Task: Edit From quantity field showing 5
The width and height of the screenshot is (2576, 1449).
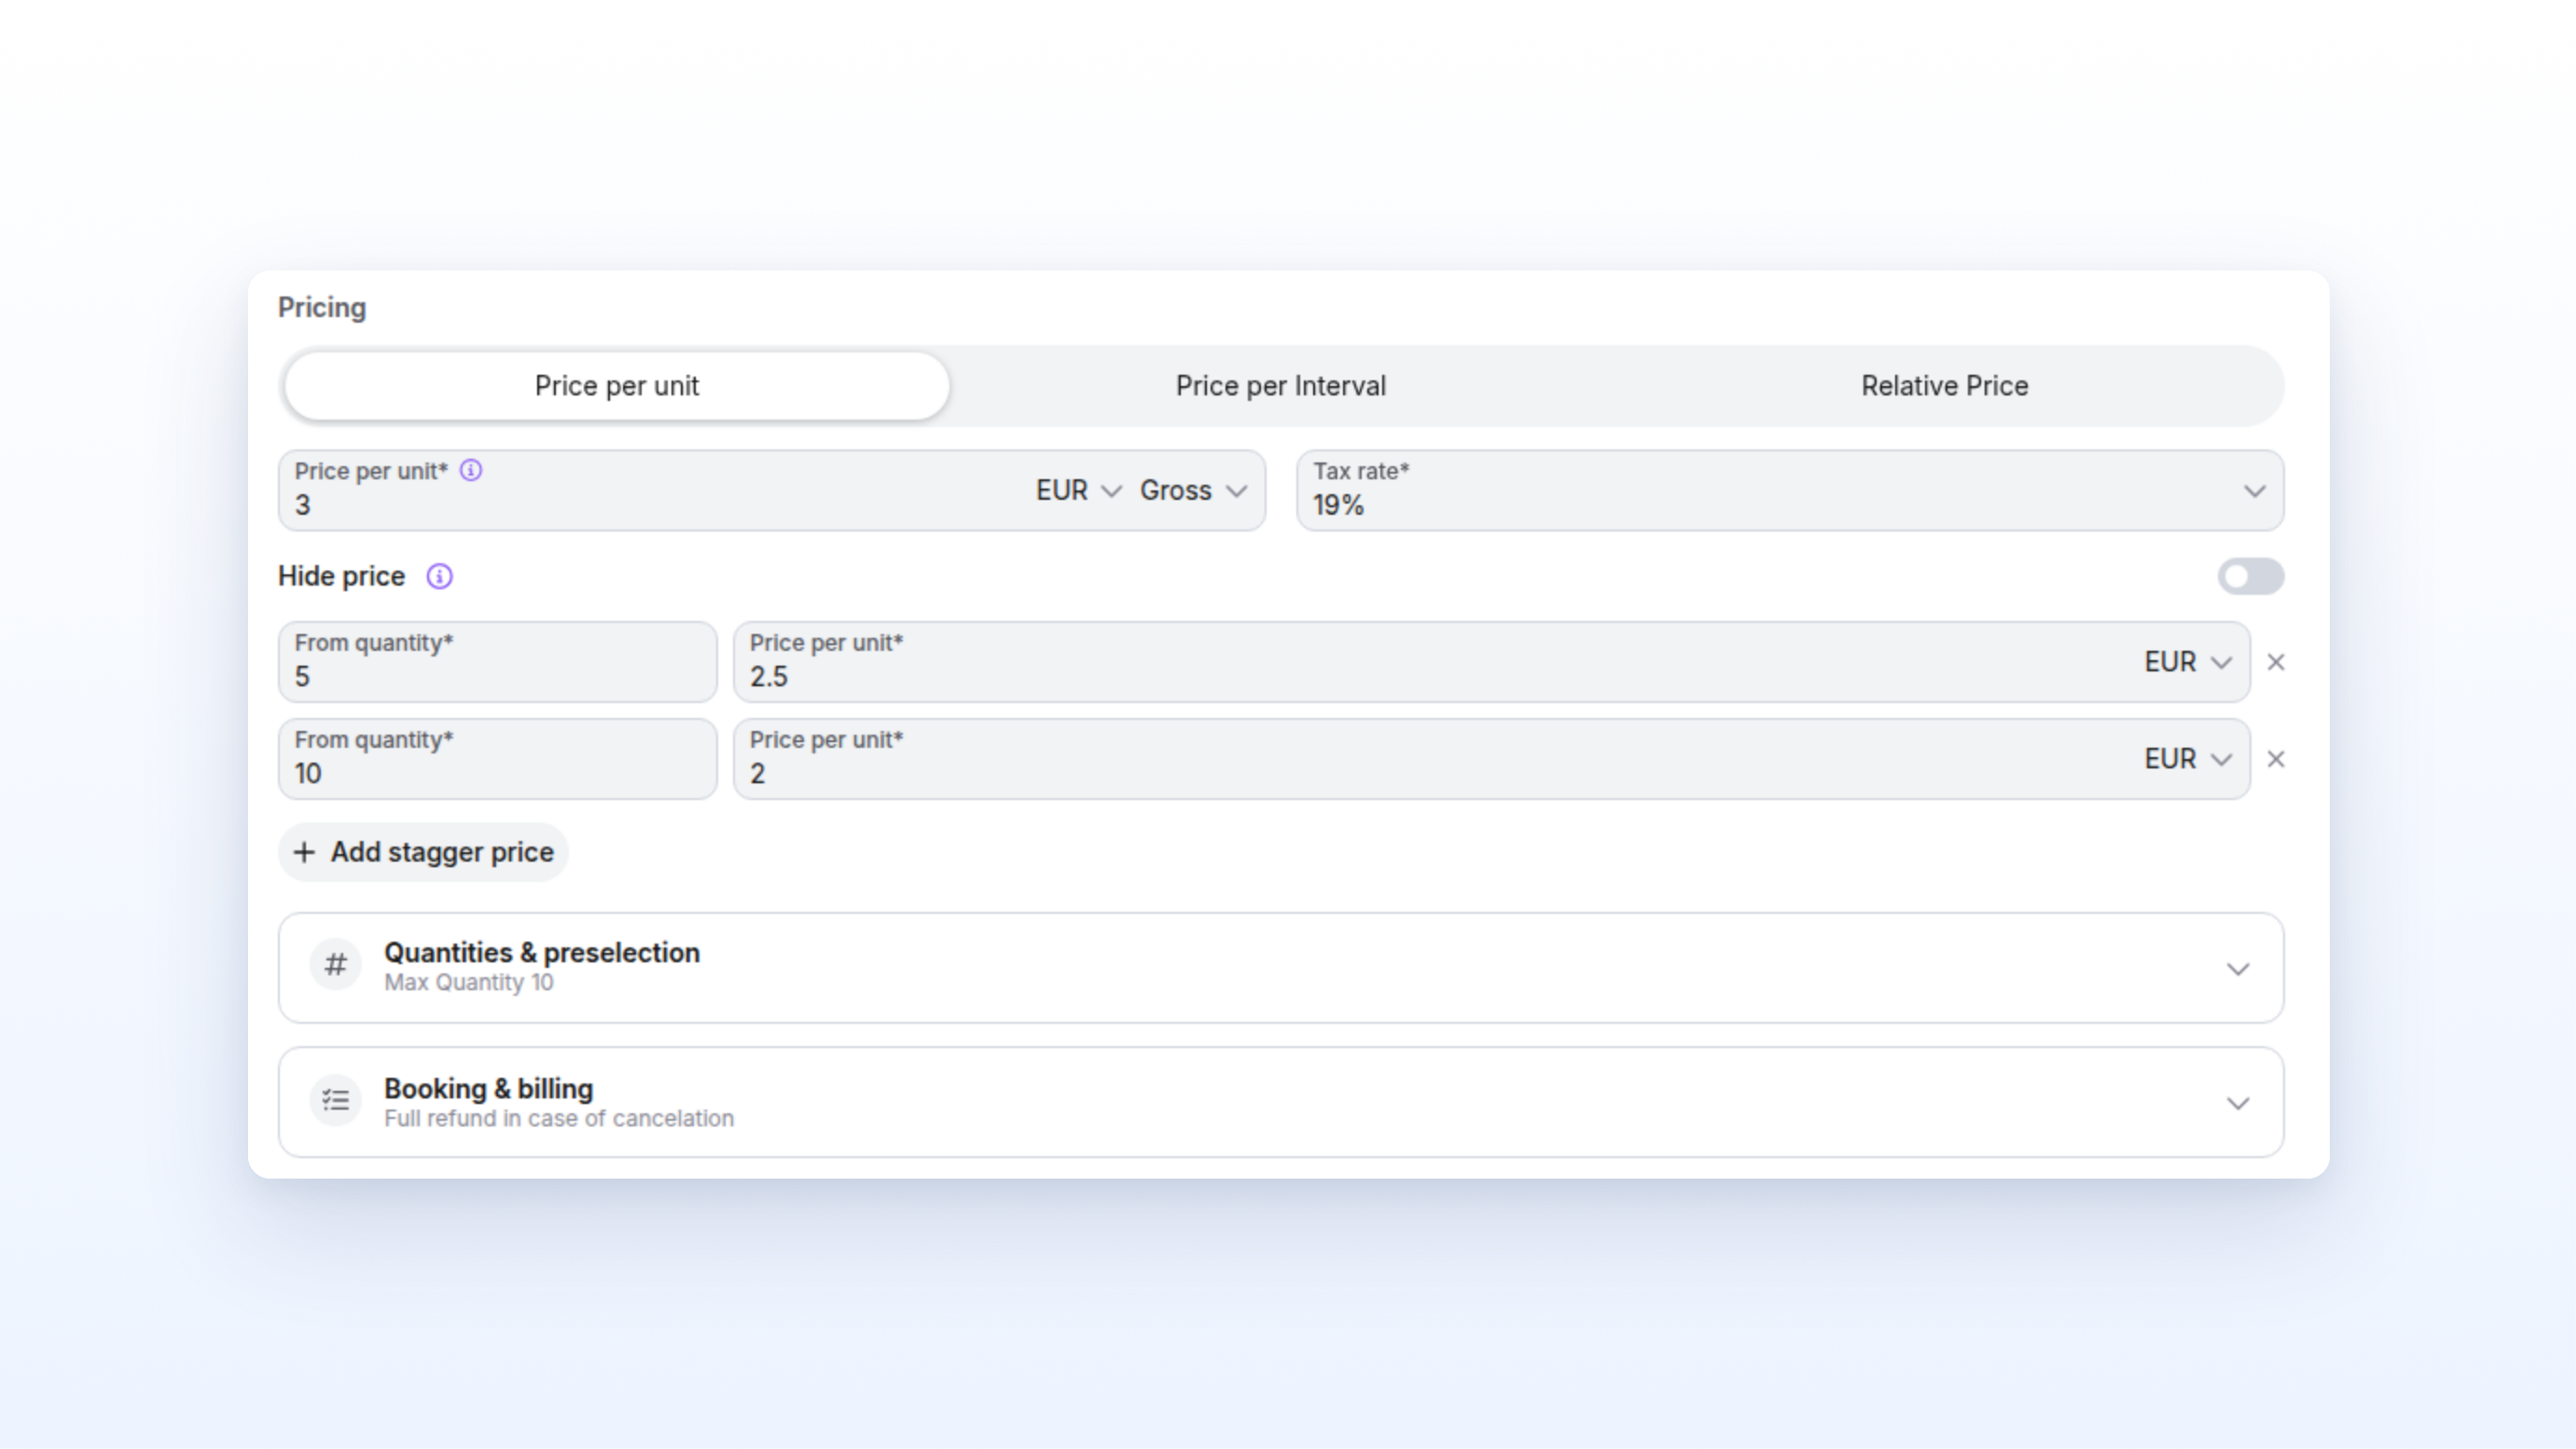Action: pyautogui.click(x=497, y=662)
